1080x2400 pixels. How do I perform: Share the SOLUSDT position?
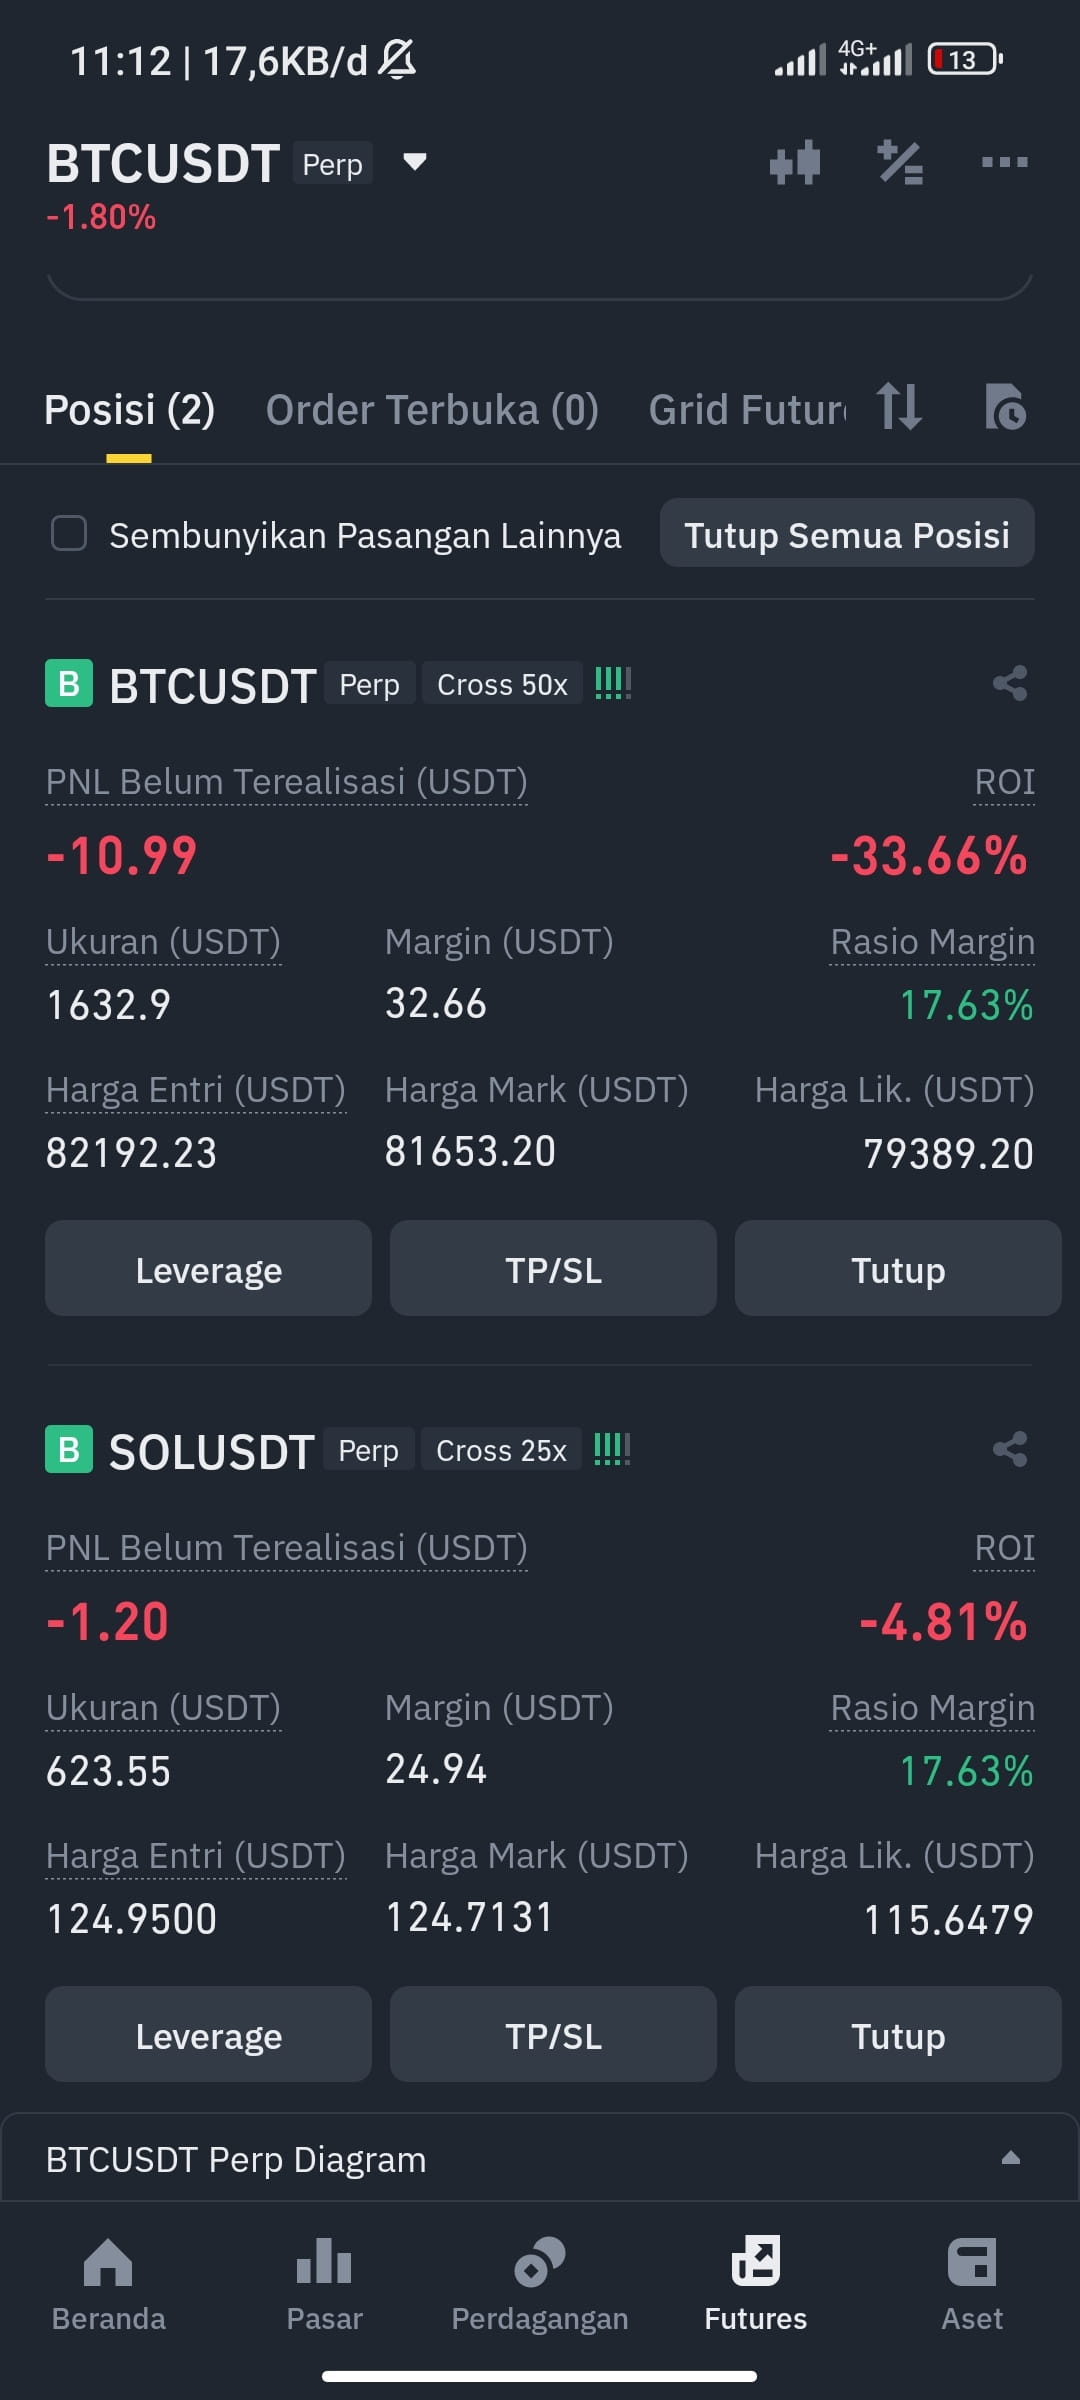(1010, 1449)
